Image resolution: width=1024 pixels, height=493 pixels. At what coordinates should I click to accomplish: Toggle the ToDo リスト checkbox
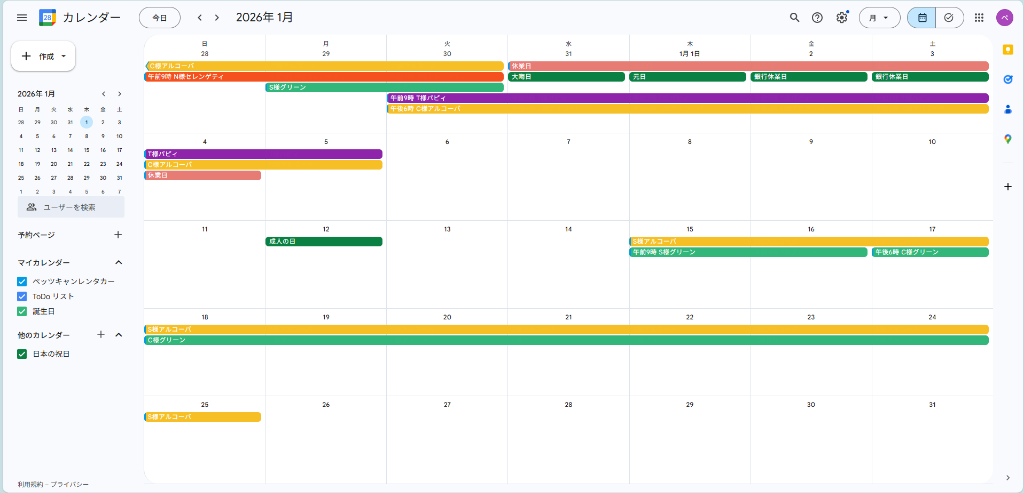coord(22,296)
